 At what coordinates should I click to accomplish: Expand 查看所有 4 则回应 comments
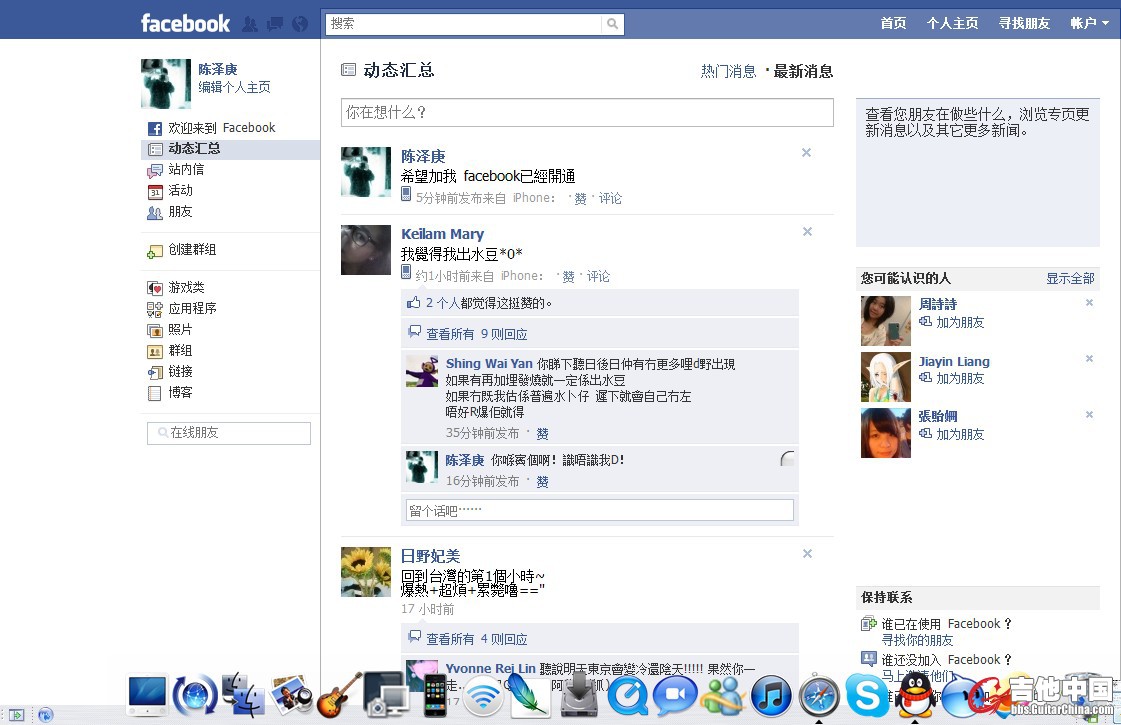[x=468, y=638]
